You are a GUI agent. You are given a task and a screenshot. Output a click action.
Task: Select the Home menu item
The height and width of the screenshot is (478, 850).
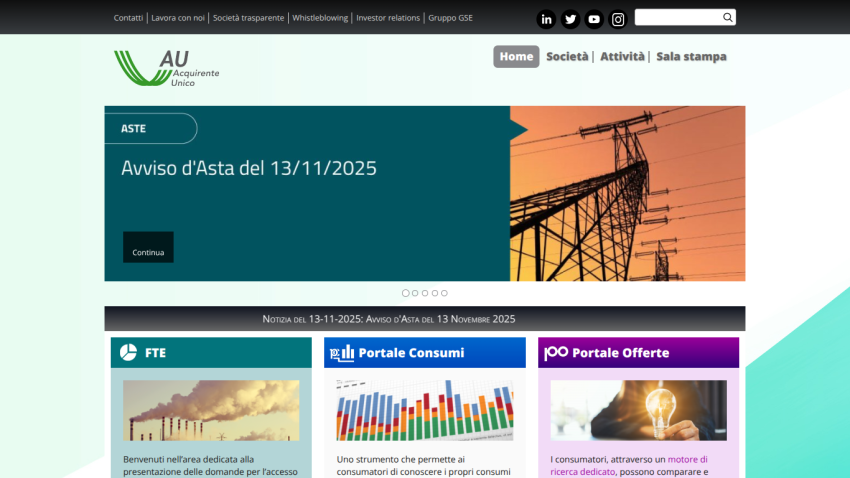(516, 56)
